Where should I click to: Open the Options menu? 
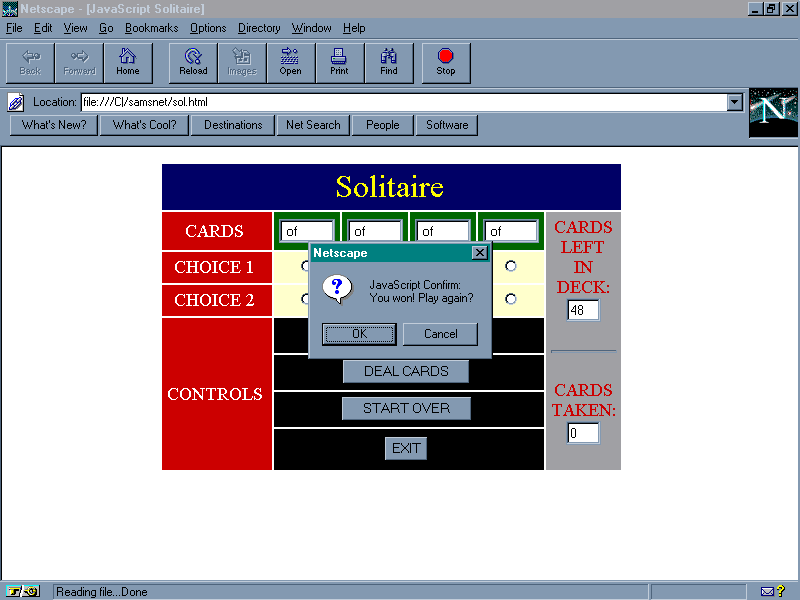coord(208,28)
